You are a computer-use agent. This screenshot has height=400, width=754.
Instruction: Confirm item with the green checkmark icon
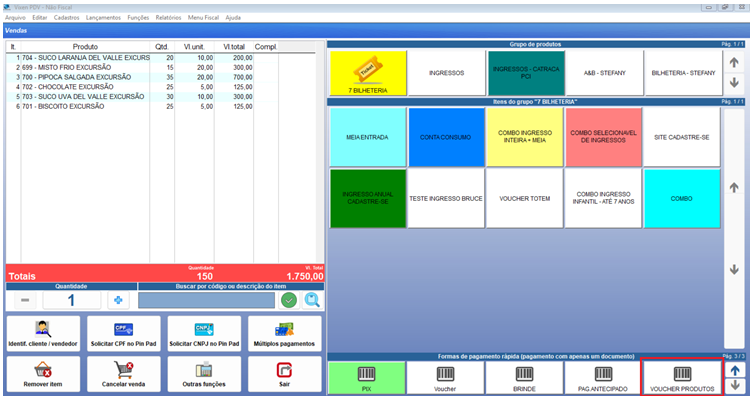tap(289, 300)
